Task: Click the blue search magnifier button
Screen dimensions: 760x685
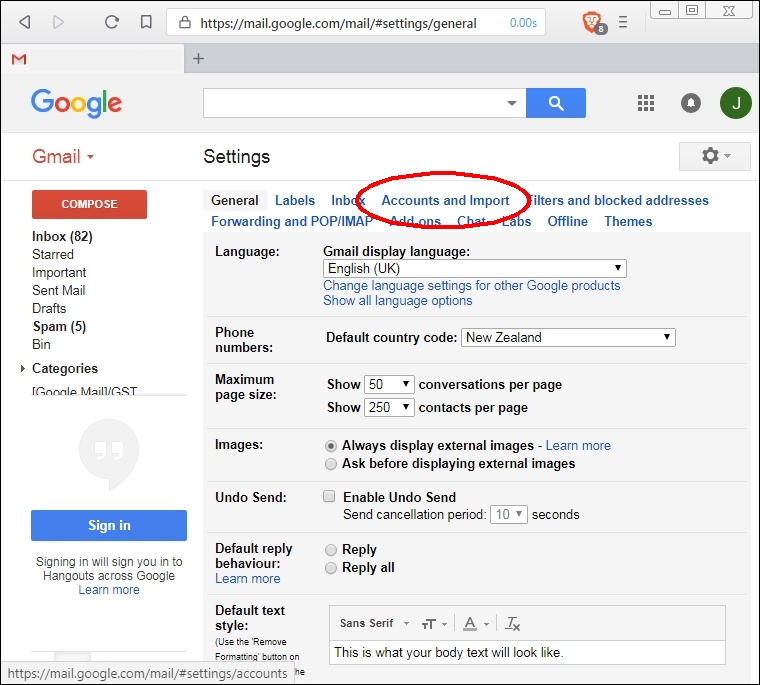Action: (555, 103)
